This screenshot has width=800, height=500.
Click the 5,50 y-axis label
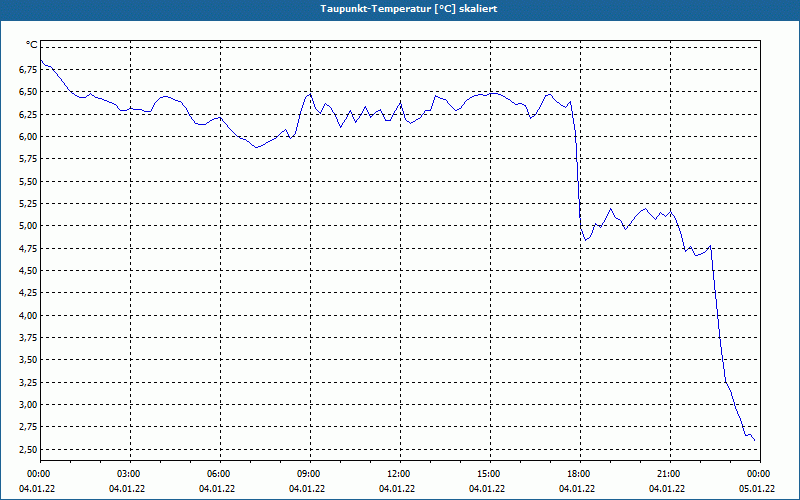click(x=28, y=182)
